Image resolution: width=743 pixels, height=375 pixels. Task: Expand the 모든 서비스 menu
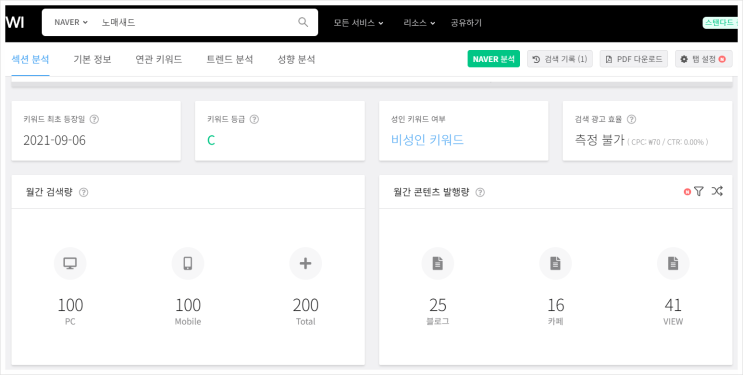358,23
